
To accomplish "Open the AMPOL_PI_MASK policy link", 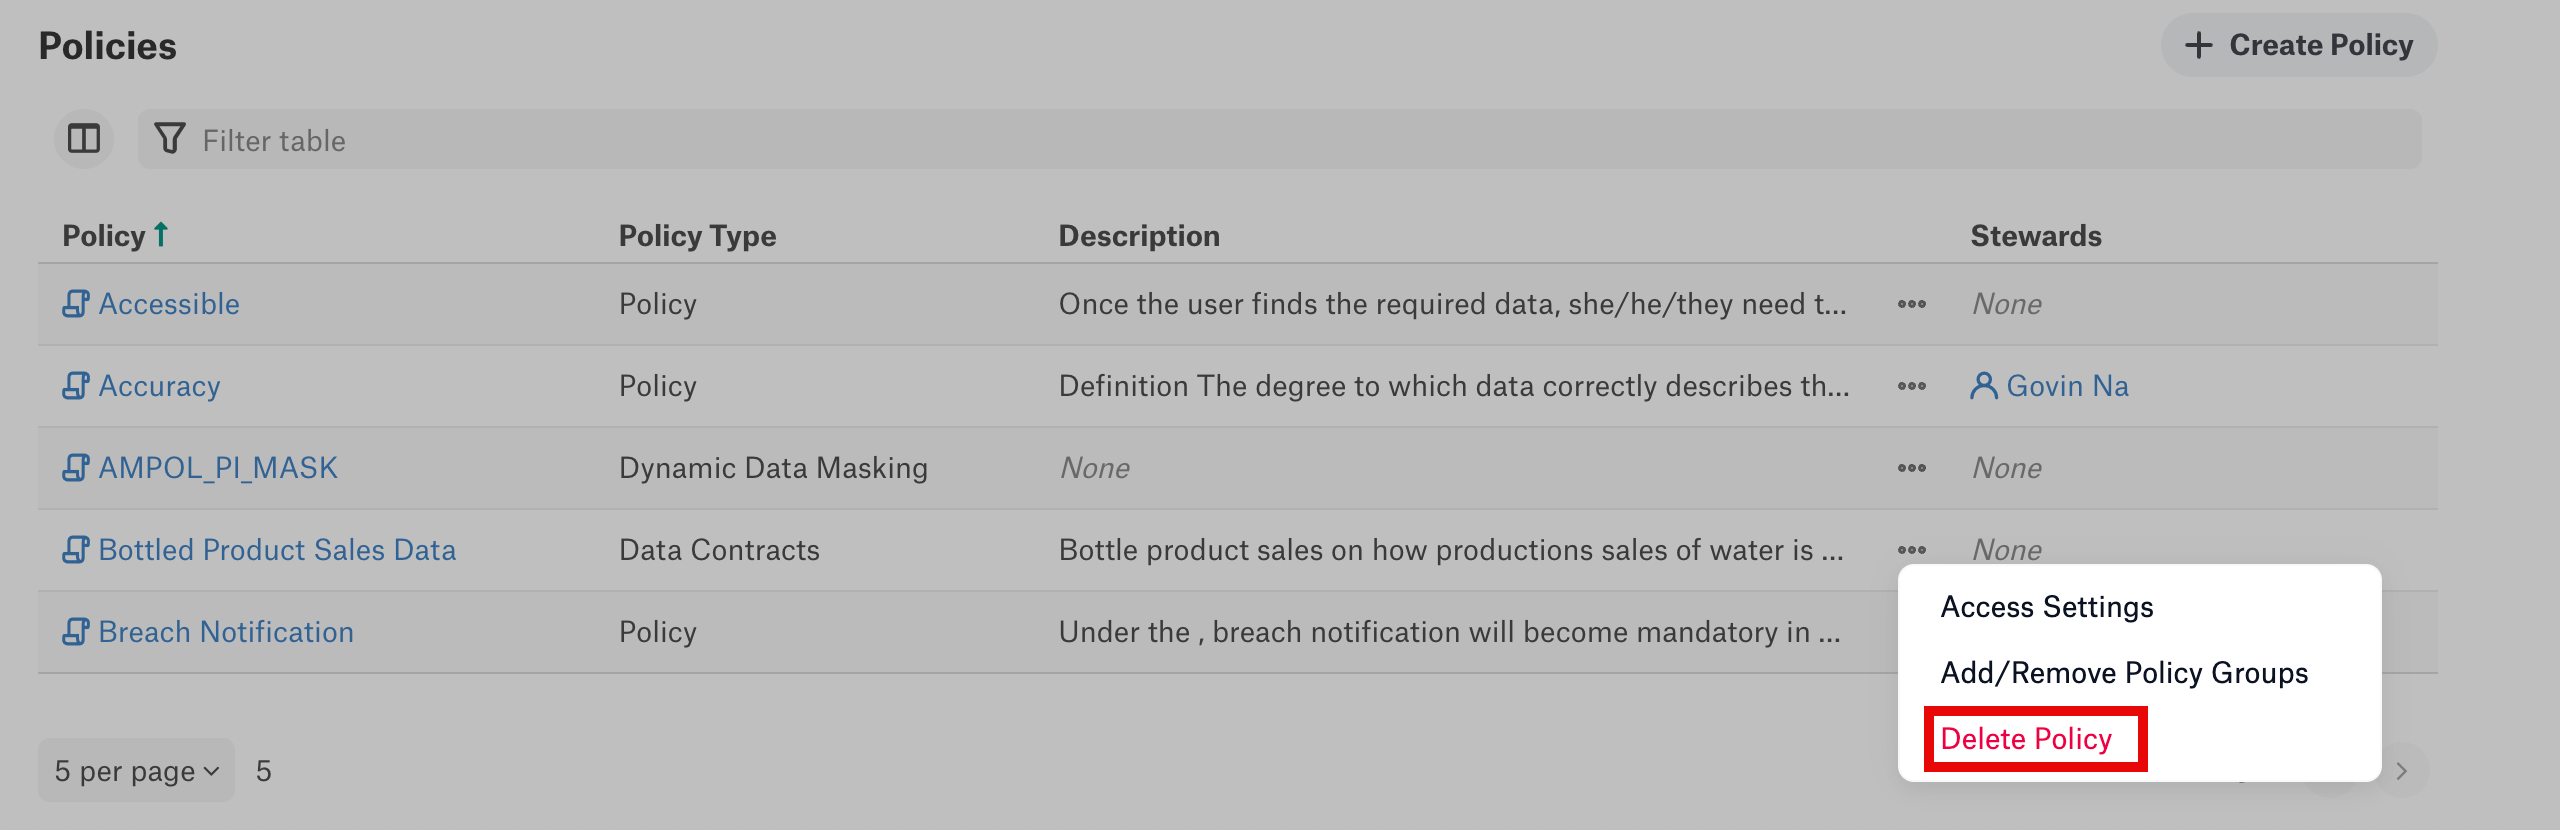I will pyautogui.click(x=218, y=468).
